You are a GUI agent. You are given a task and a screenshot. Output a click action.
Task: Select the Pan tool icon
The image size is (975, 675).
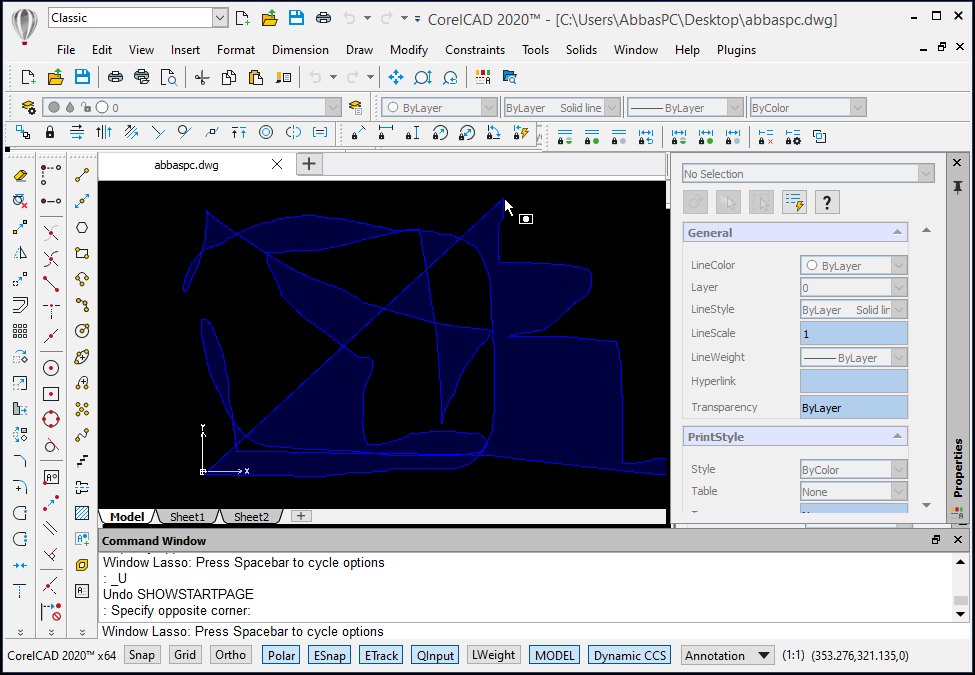[x=395, y=77]
